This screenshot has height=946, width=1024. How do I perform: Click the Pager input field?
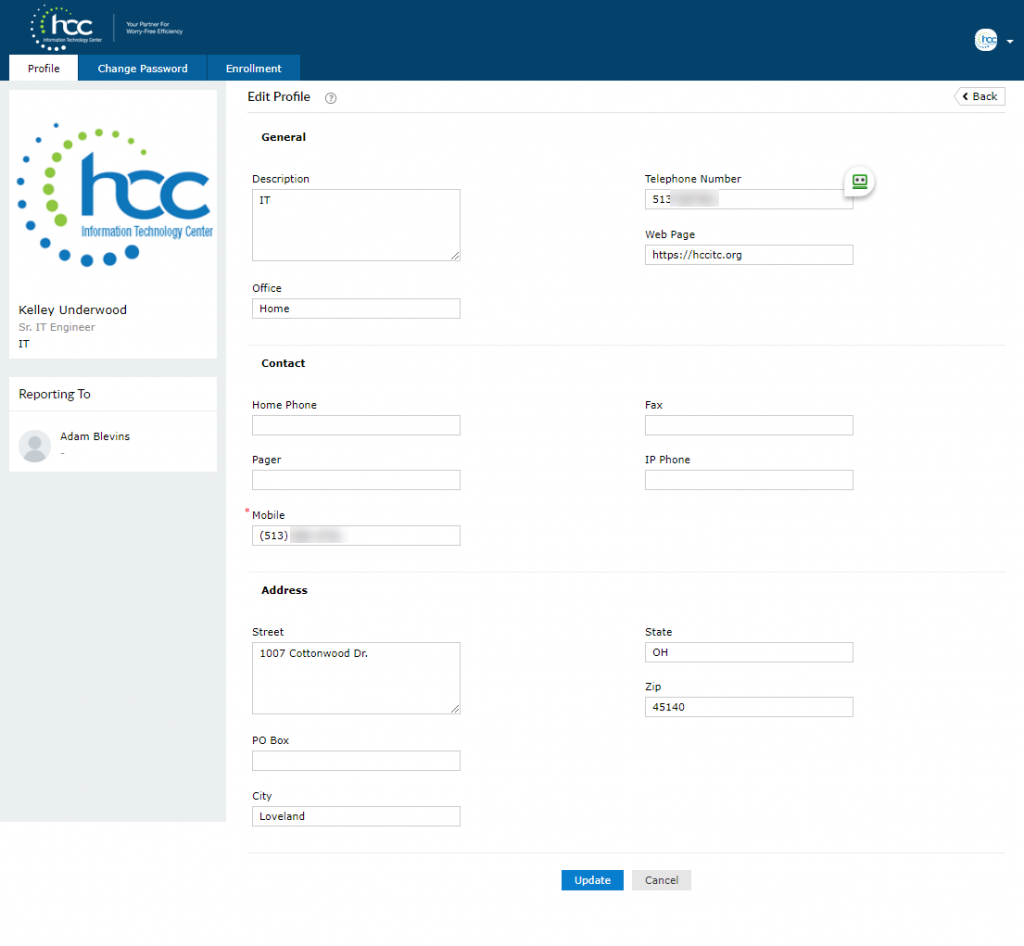356,480
